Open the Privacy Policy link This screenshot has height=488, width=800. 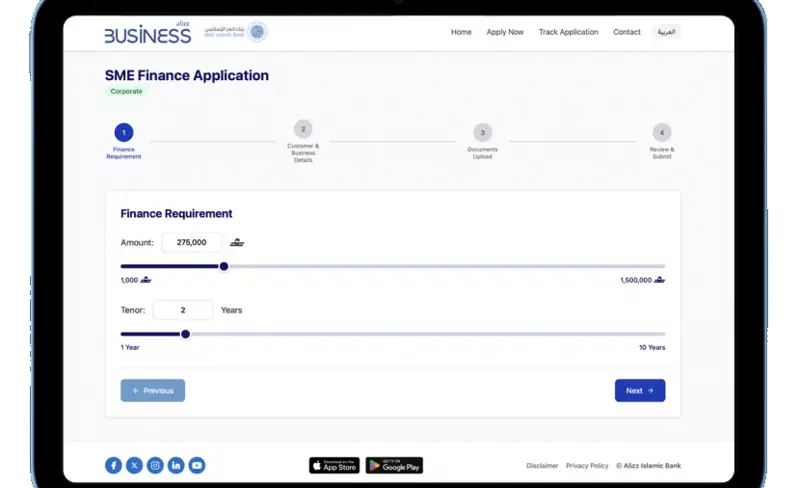(587, 466)
